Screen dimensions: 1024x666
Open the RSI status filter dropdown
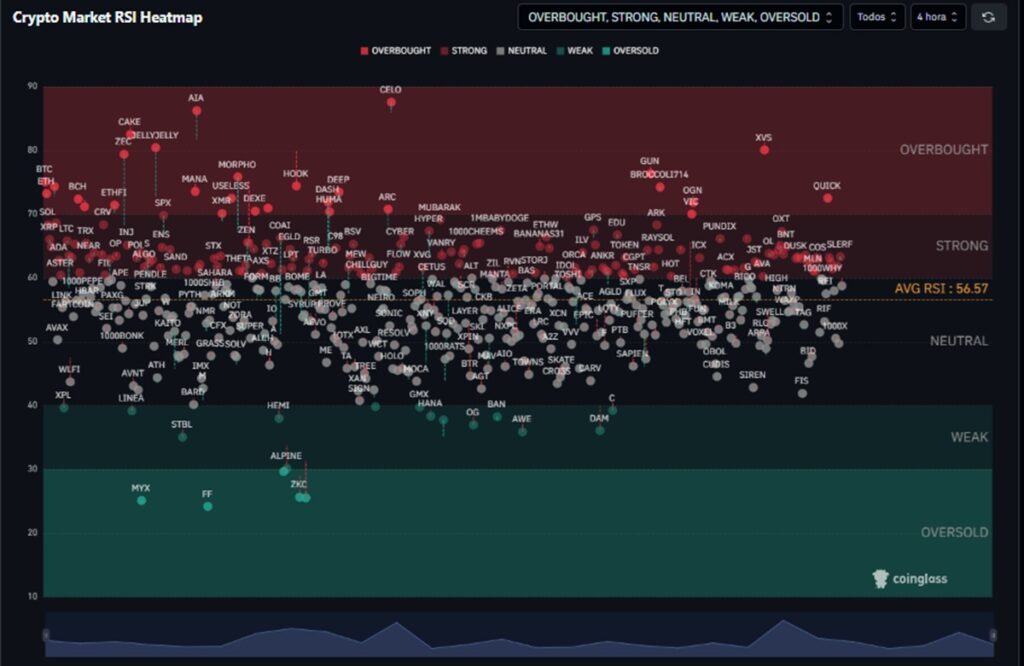tap(680, 17)
